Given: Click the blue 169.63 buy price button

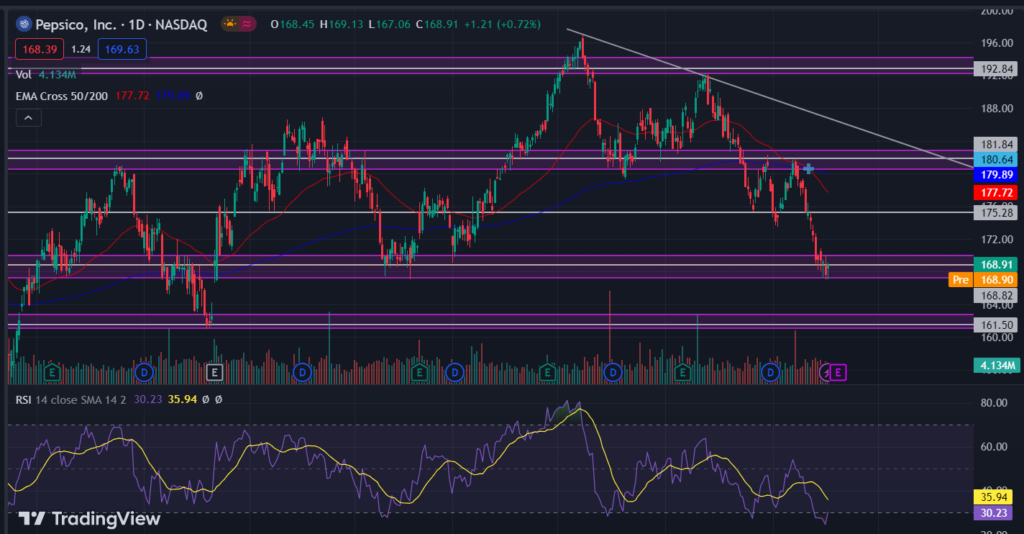Looking at the screenshot, I should [122, 49].
